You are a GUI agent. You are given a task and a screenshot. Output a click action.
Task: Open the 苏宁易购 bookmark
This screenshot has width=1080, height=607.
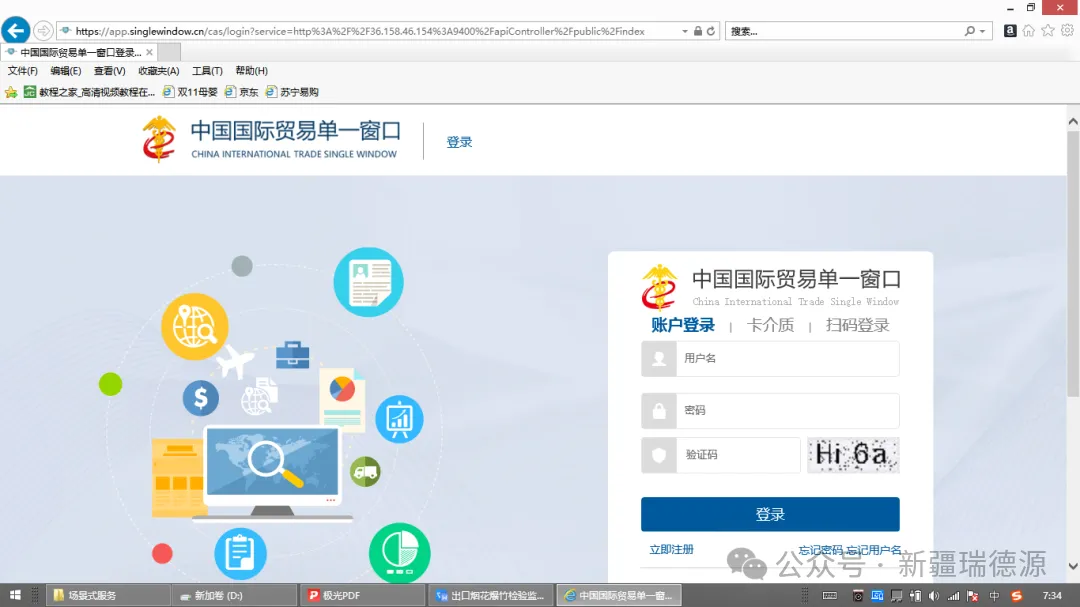[292, 92]
